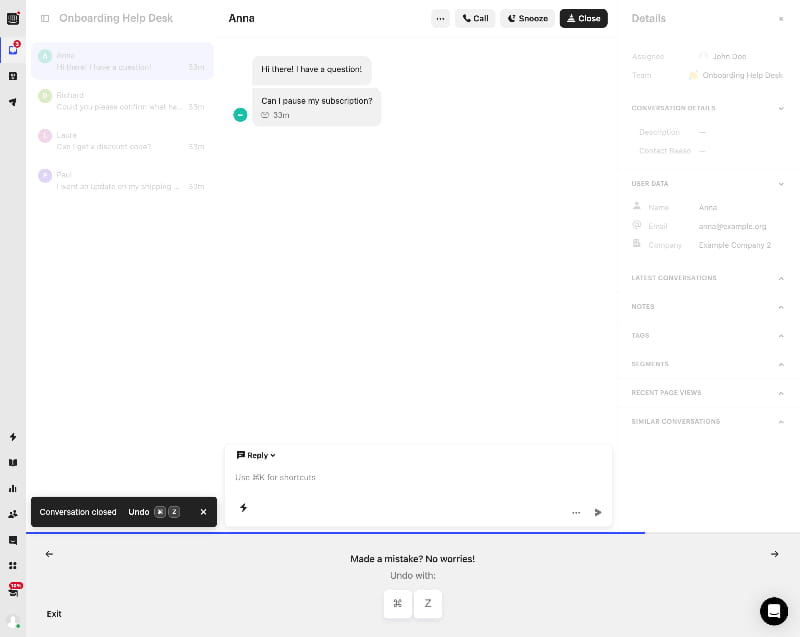This screenshot has width=800, height=637.
Task: Click the Anna message avatar icon
Action: pyautogui.click(x=240, y=115)
